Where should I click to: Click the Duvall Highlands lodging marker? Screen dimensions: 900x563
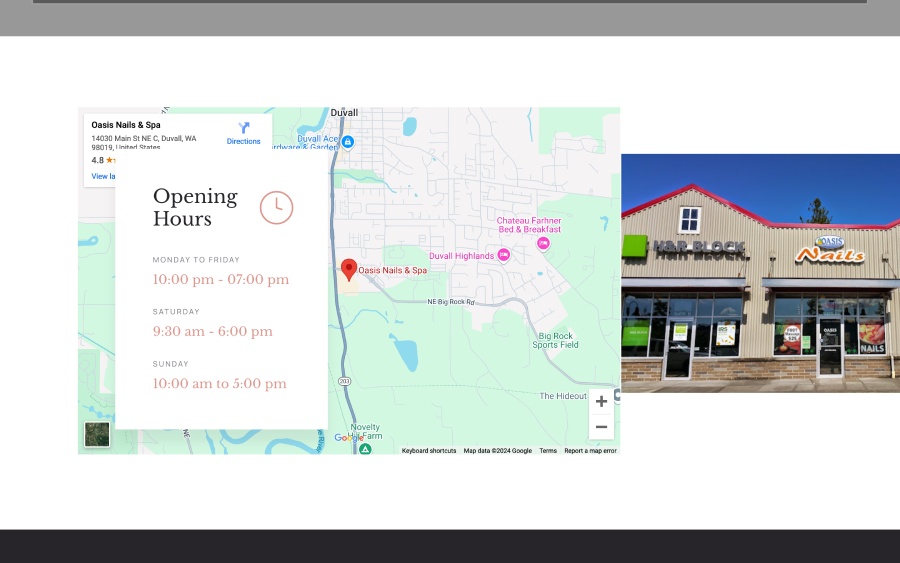click(x=503, y=255)
